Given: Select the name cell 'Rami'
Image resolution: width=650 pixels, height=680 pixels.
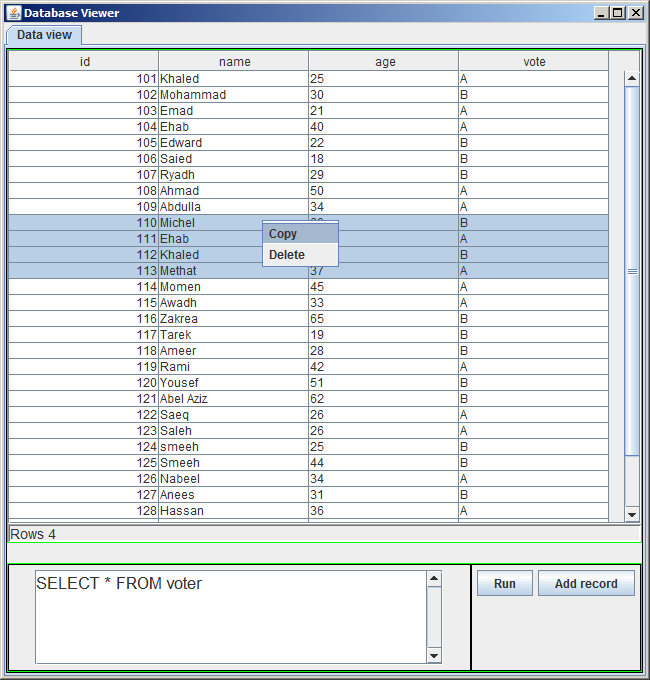Looking at the screenshot, I should point(234,367).
